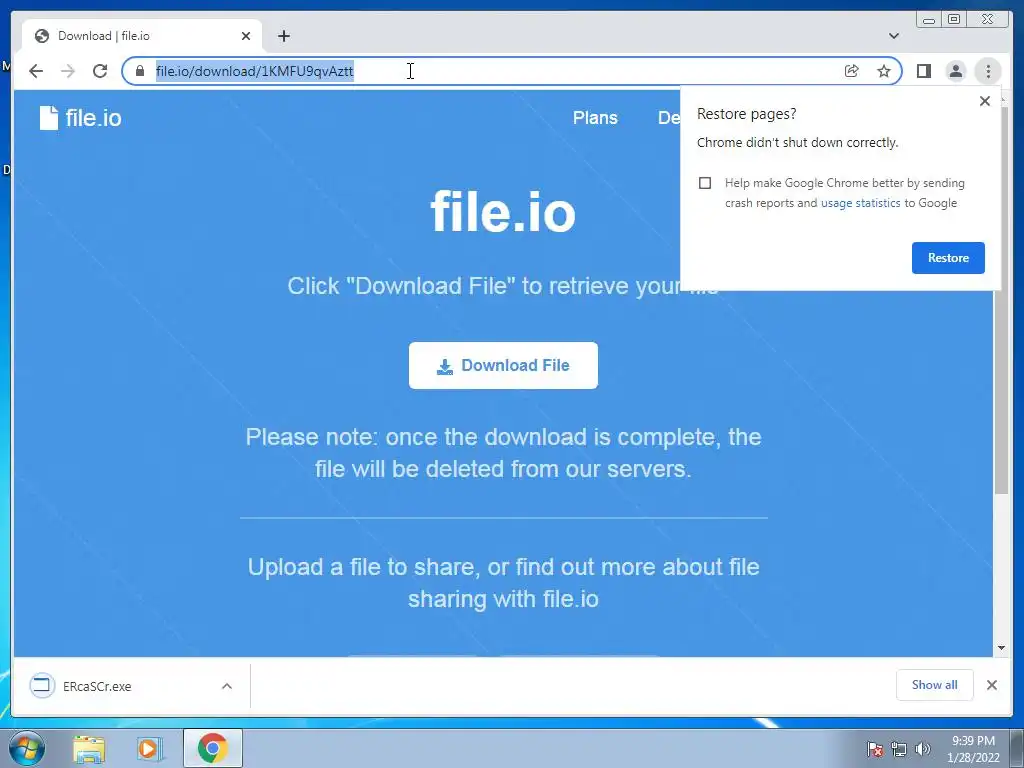Click the Download File button
The height and width of the screenshot is (768, 1024).
(503, 365)
